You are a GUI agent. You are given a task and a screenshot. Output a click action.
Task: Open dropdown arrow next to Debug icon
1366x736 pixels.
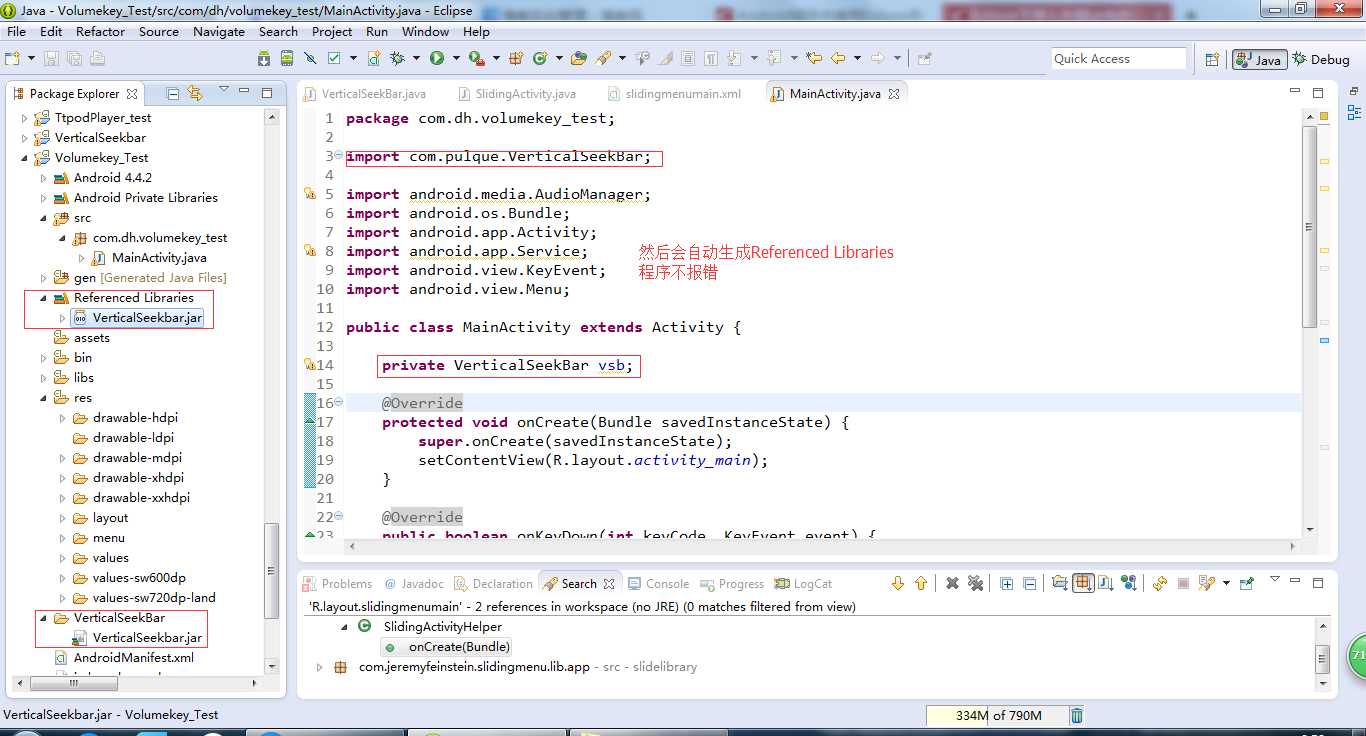click(416, 58)
